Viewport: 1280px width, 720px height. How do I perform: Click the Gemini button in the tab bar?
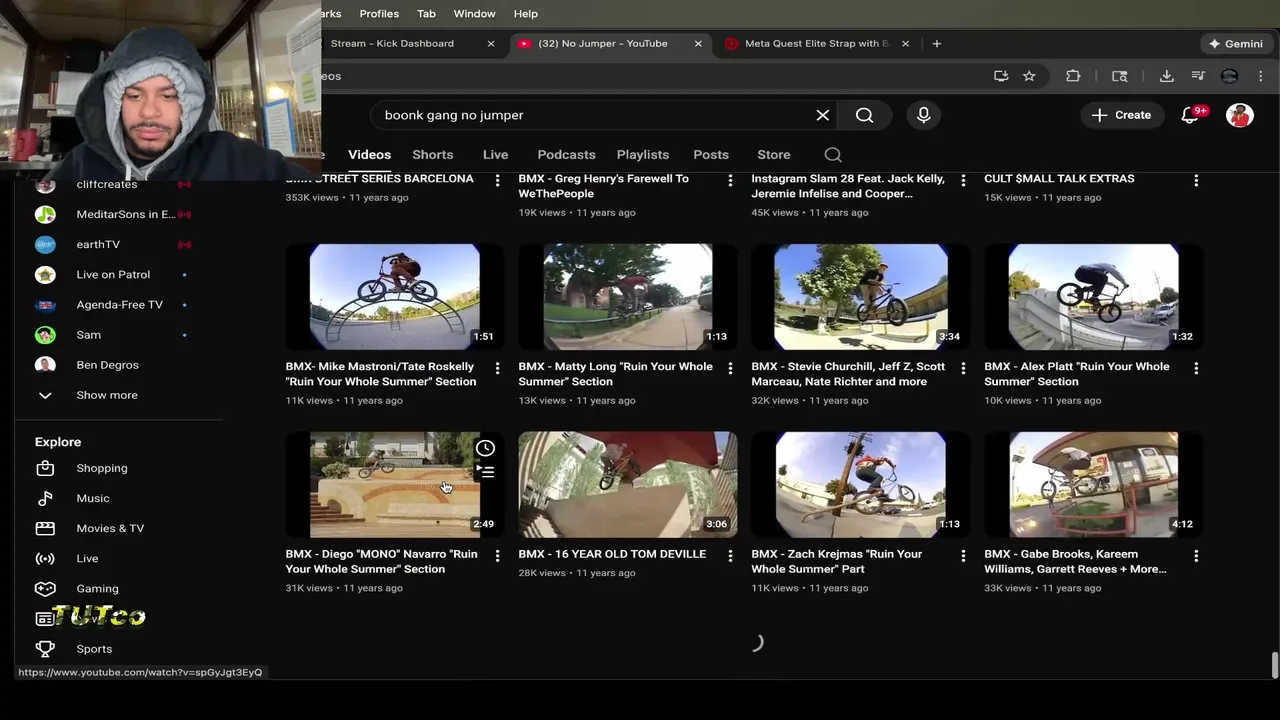(x=1236, y=44)
